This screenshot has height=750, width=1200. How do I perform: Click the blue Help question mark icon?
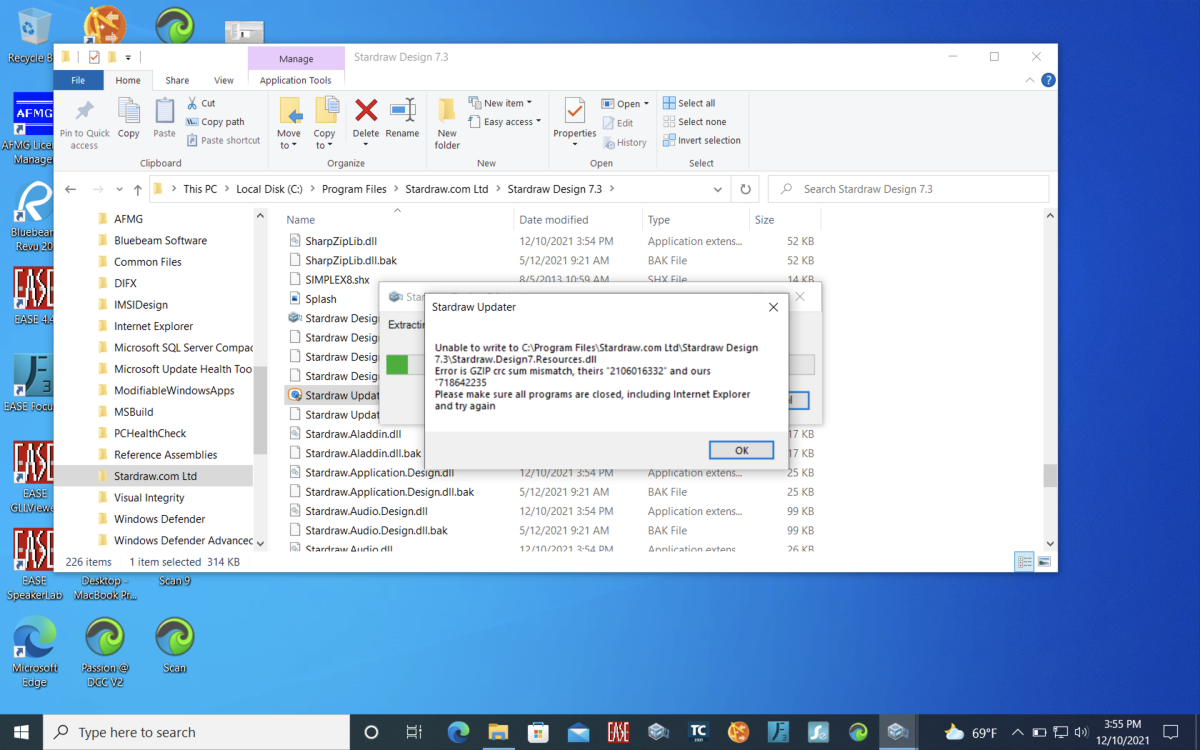pyautogui.click(x=1047, y=80)
